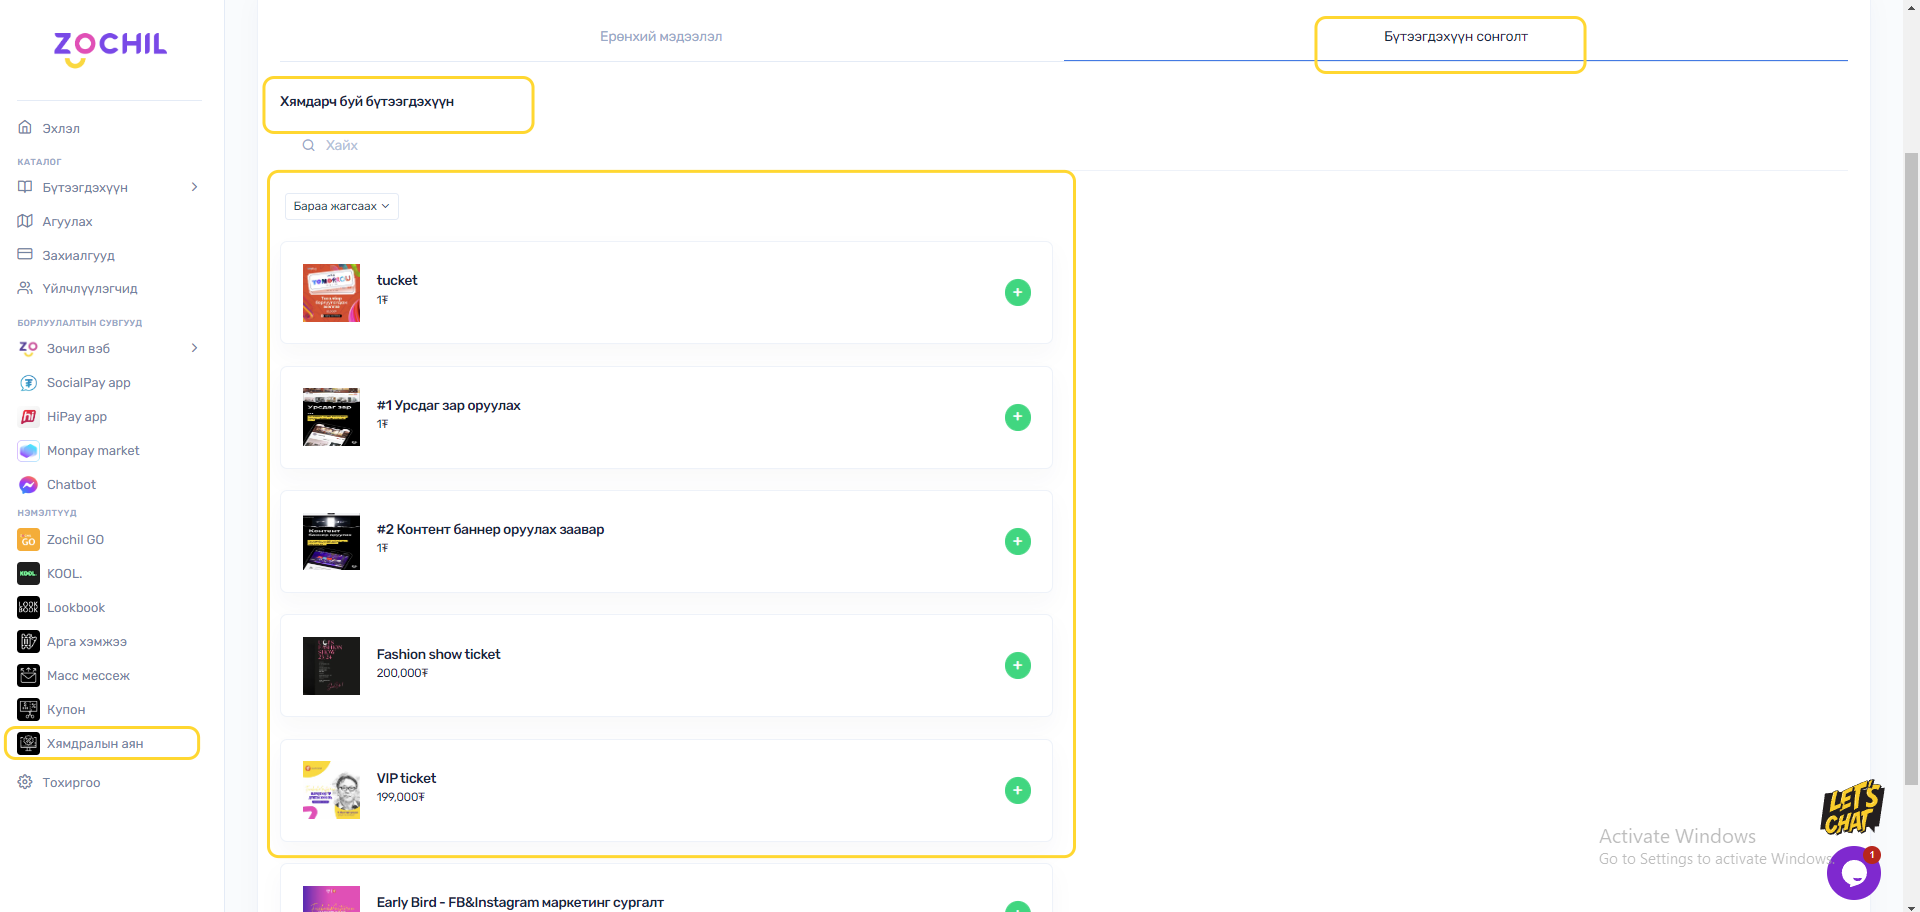
Task: Click the Monpay market icon
Action: (28, 451)
